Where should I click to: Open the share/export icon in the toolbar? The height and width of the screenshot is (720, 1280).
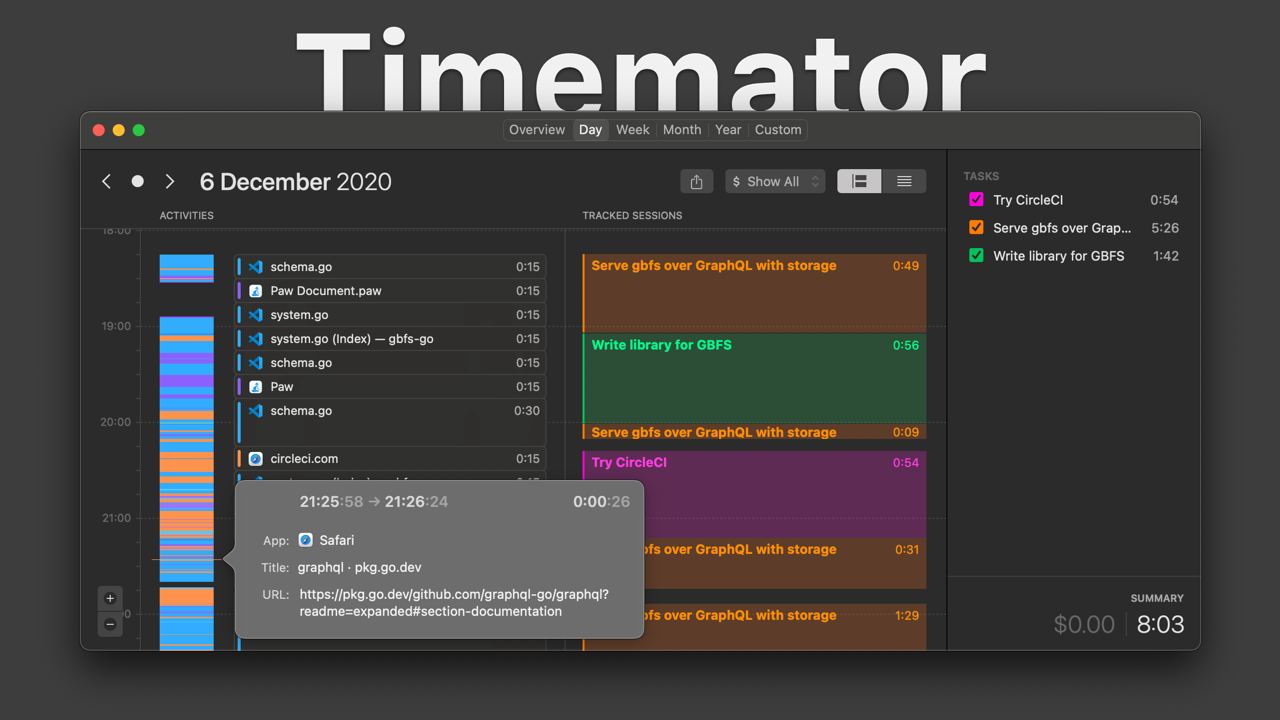tap(697, 181)
